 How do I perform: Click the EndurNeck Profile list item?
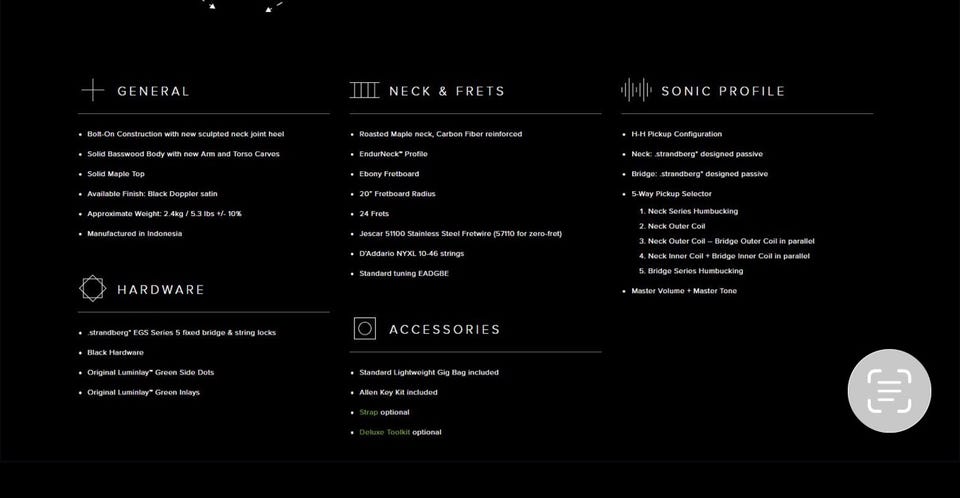(393, 154)
